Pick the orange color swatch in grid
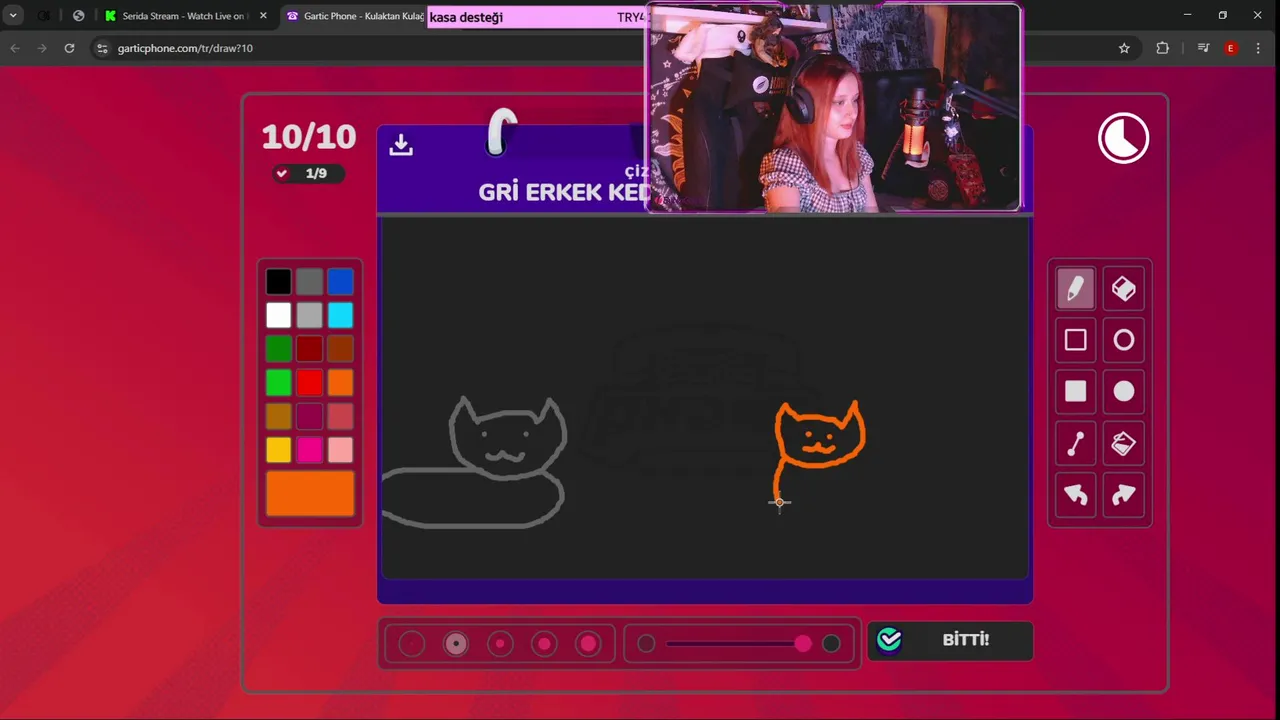 click(341, 383)
